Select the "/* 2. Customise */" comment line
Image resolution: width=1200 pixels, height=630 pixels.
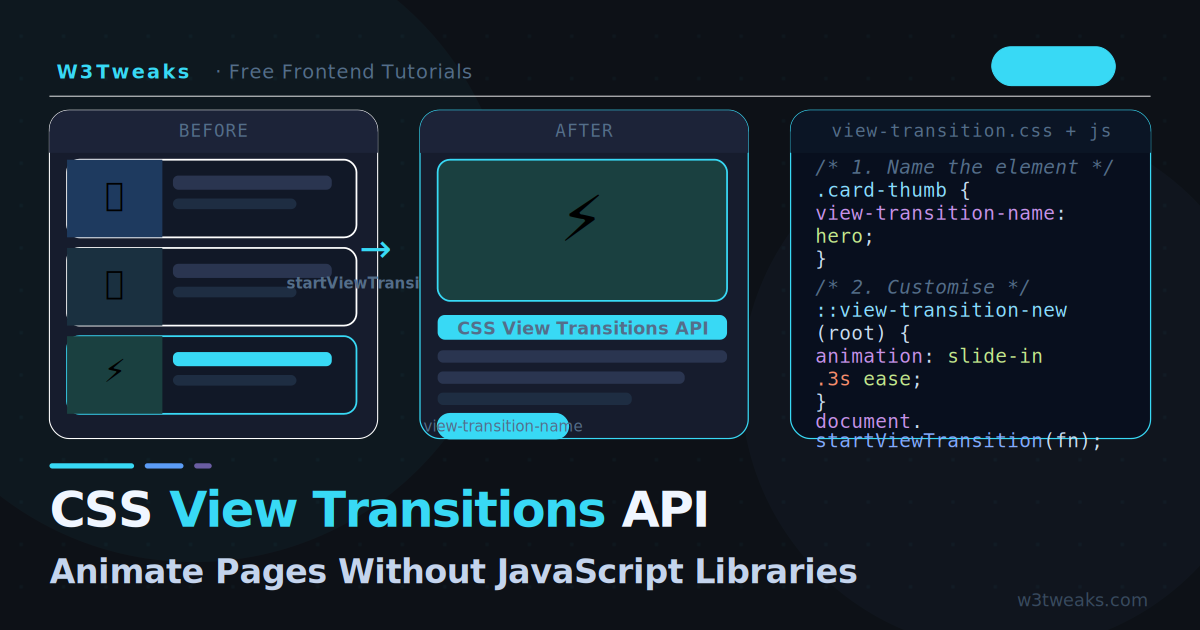922,287
